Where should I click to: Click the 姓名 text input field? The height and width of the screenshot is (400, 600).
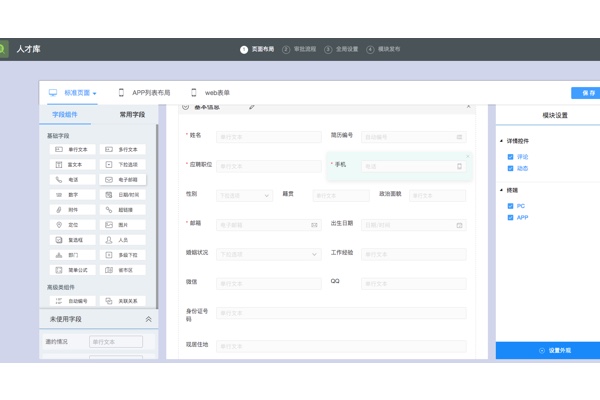tap(268, 137)
